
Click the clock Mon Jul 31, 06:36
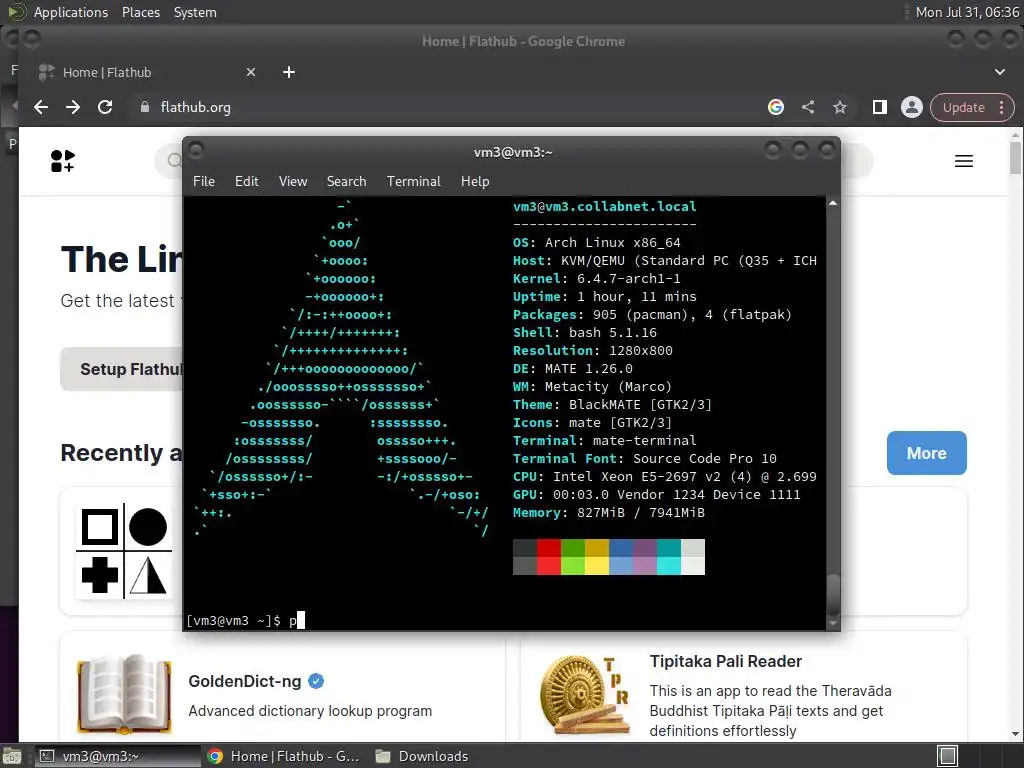click(x=967, y=12)
